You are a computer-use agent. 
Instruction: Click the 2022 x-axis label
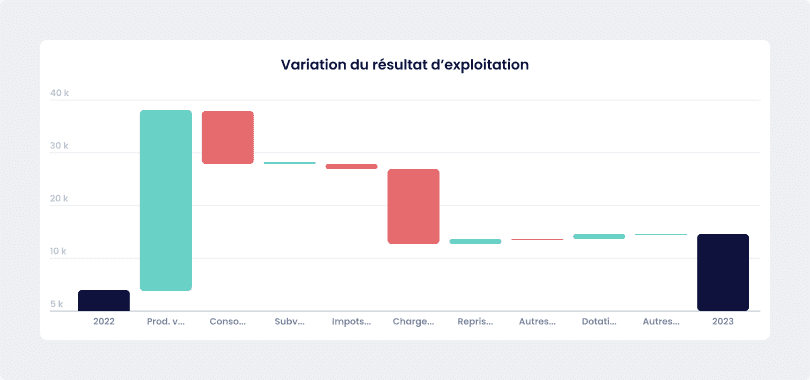point(104,321)
